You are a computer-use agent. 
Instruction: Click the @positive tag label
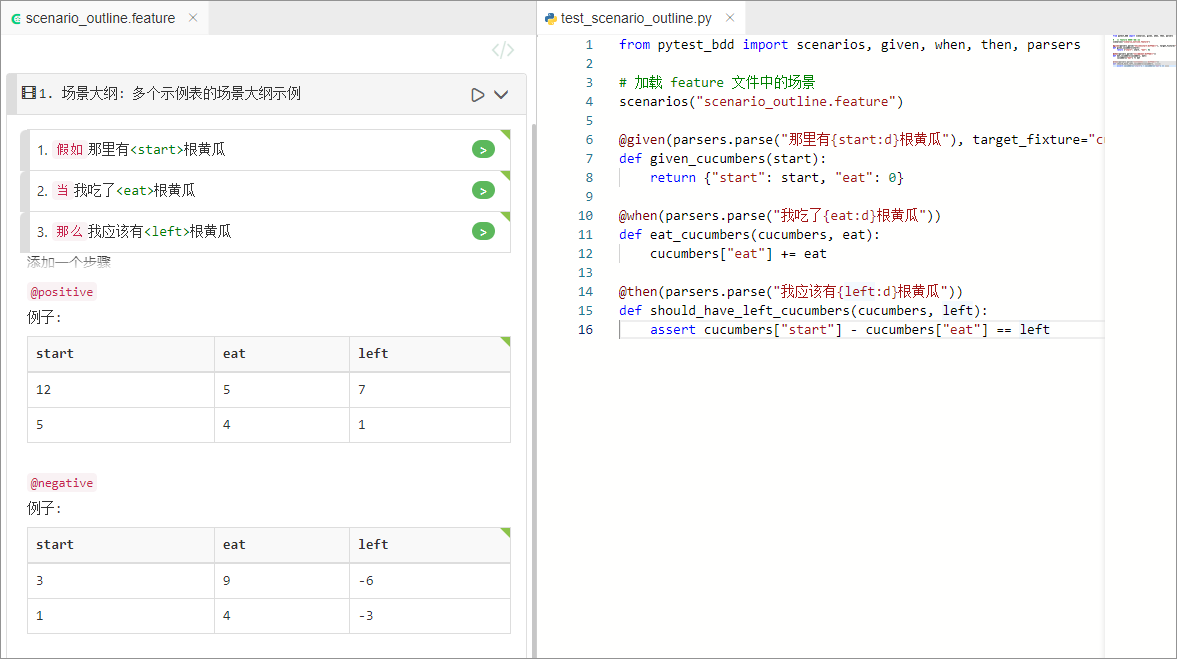62,292
